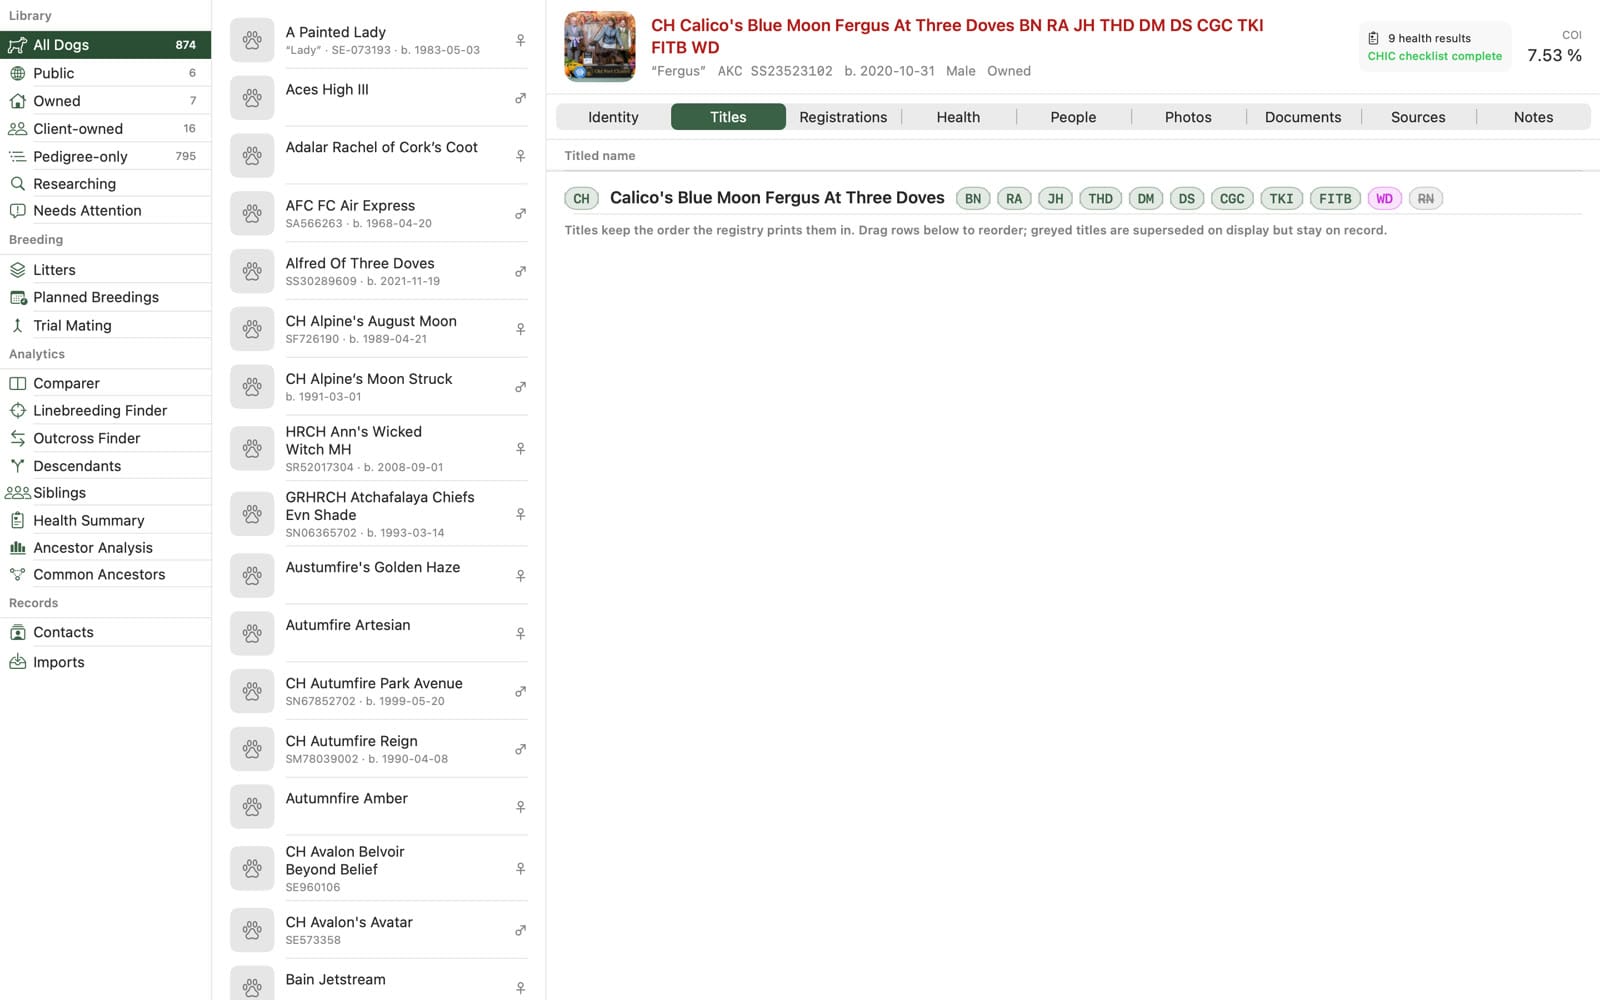Click the COI 7.53 % value
1600x1000 pixels.
[1554, 56]
